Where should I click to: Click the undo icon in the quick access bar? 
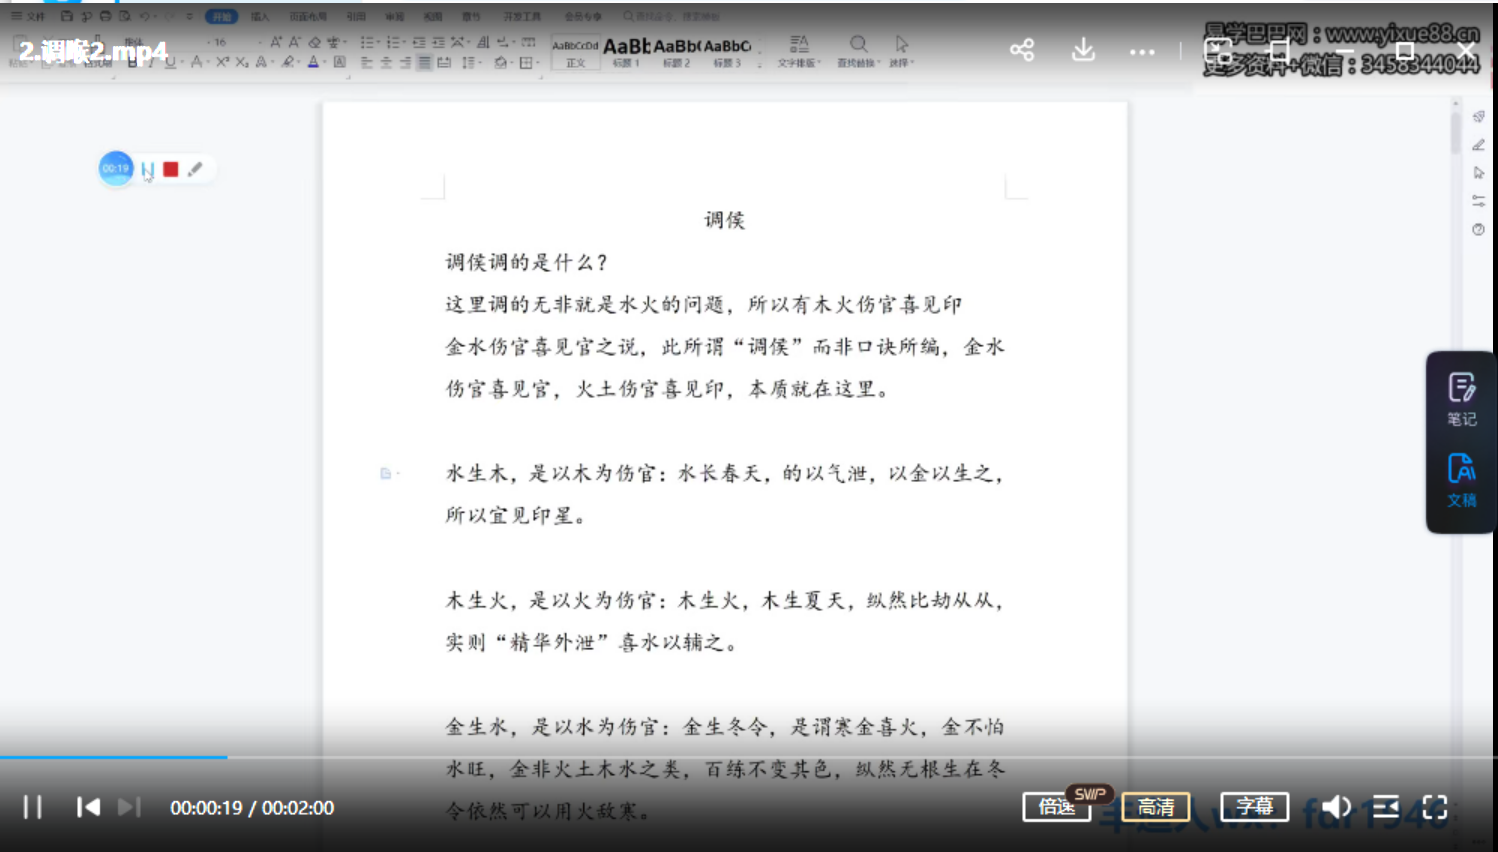(x=143, y=16)
